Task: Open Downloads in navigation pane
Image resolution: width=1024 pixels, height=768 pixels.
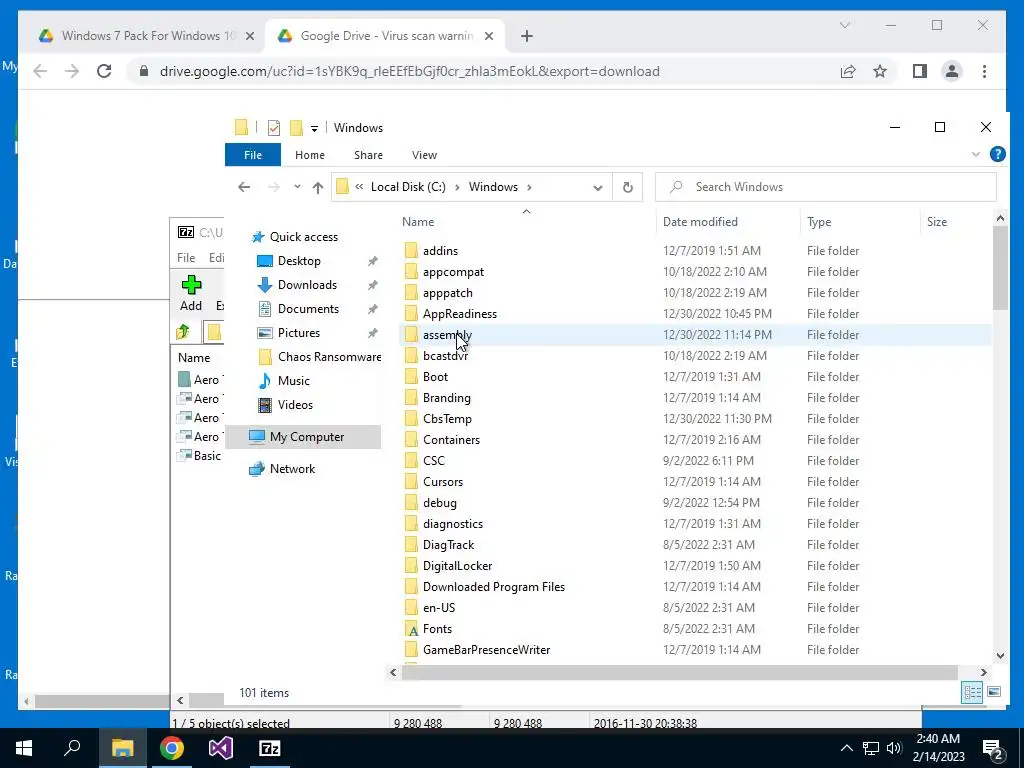Action: coord(307,285)
